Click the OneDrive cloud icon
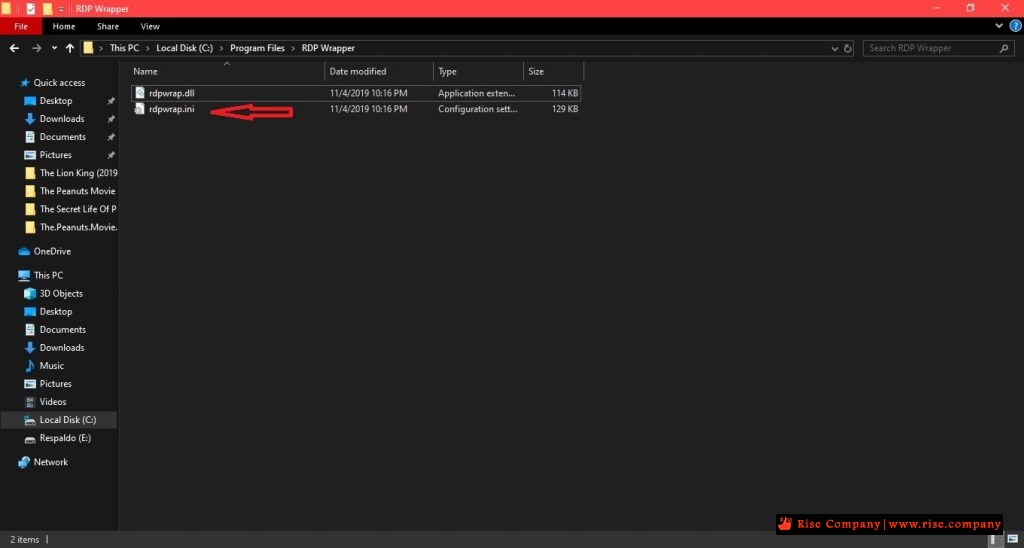 click(x=24, y=251)
